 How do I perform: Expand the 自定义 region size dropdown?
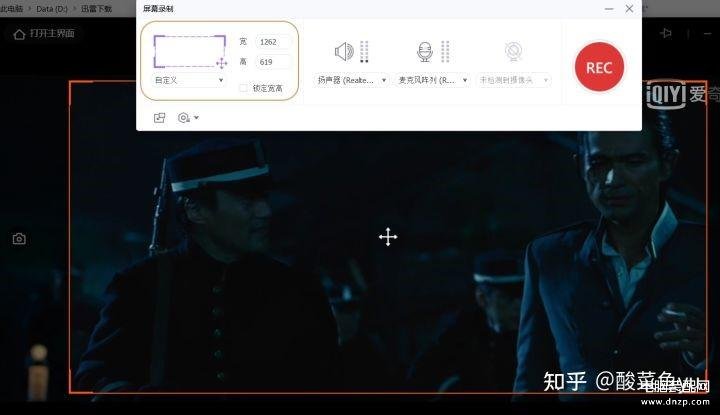pos(189,80)
